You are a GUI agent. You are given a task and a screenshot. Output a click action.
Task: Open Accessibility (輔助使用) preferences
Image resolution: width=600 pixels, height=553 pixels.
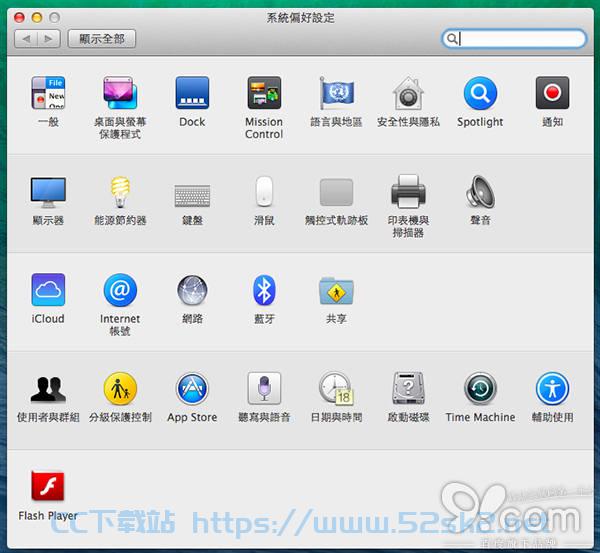point(552,388)
